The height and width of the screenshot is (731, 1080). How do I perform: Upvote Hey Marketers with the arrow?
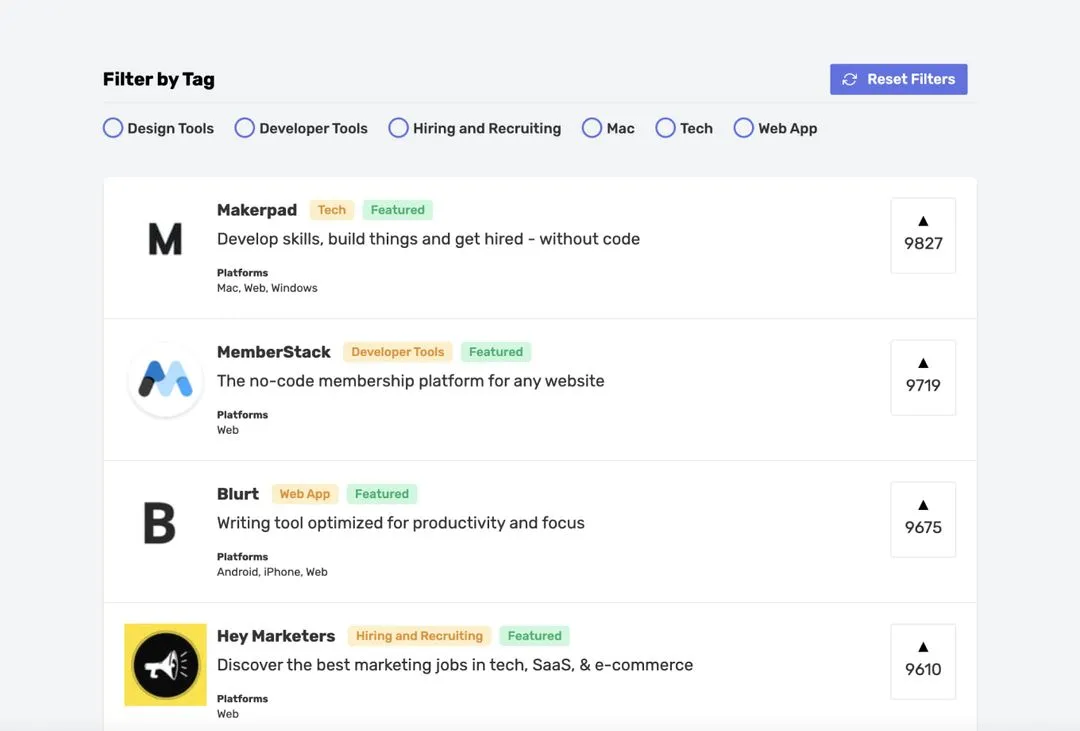pos(922,647)
